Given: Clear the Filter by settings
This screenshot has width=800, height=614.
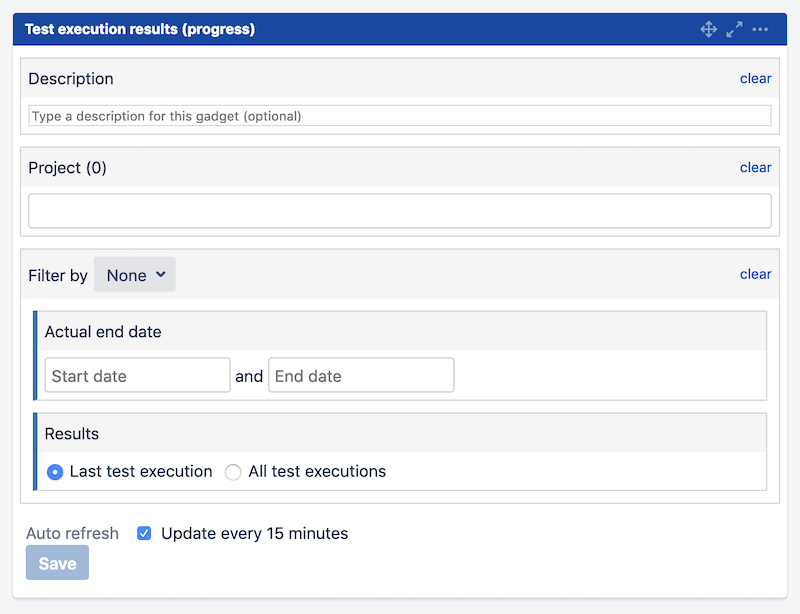Looking at the screenshot, I should 755,274.
